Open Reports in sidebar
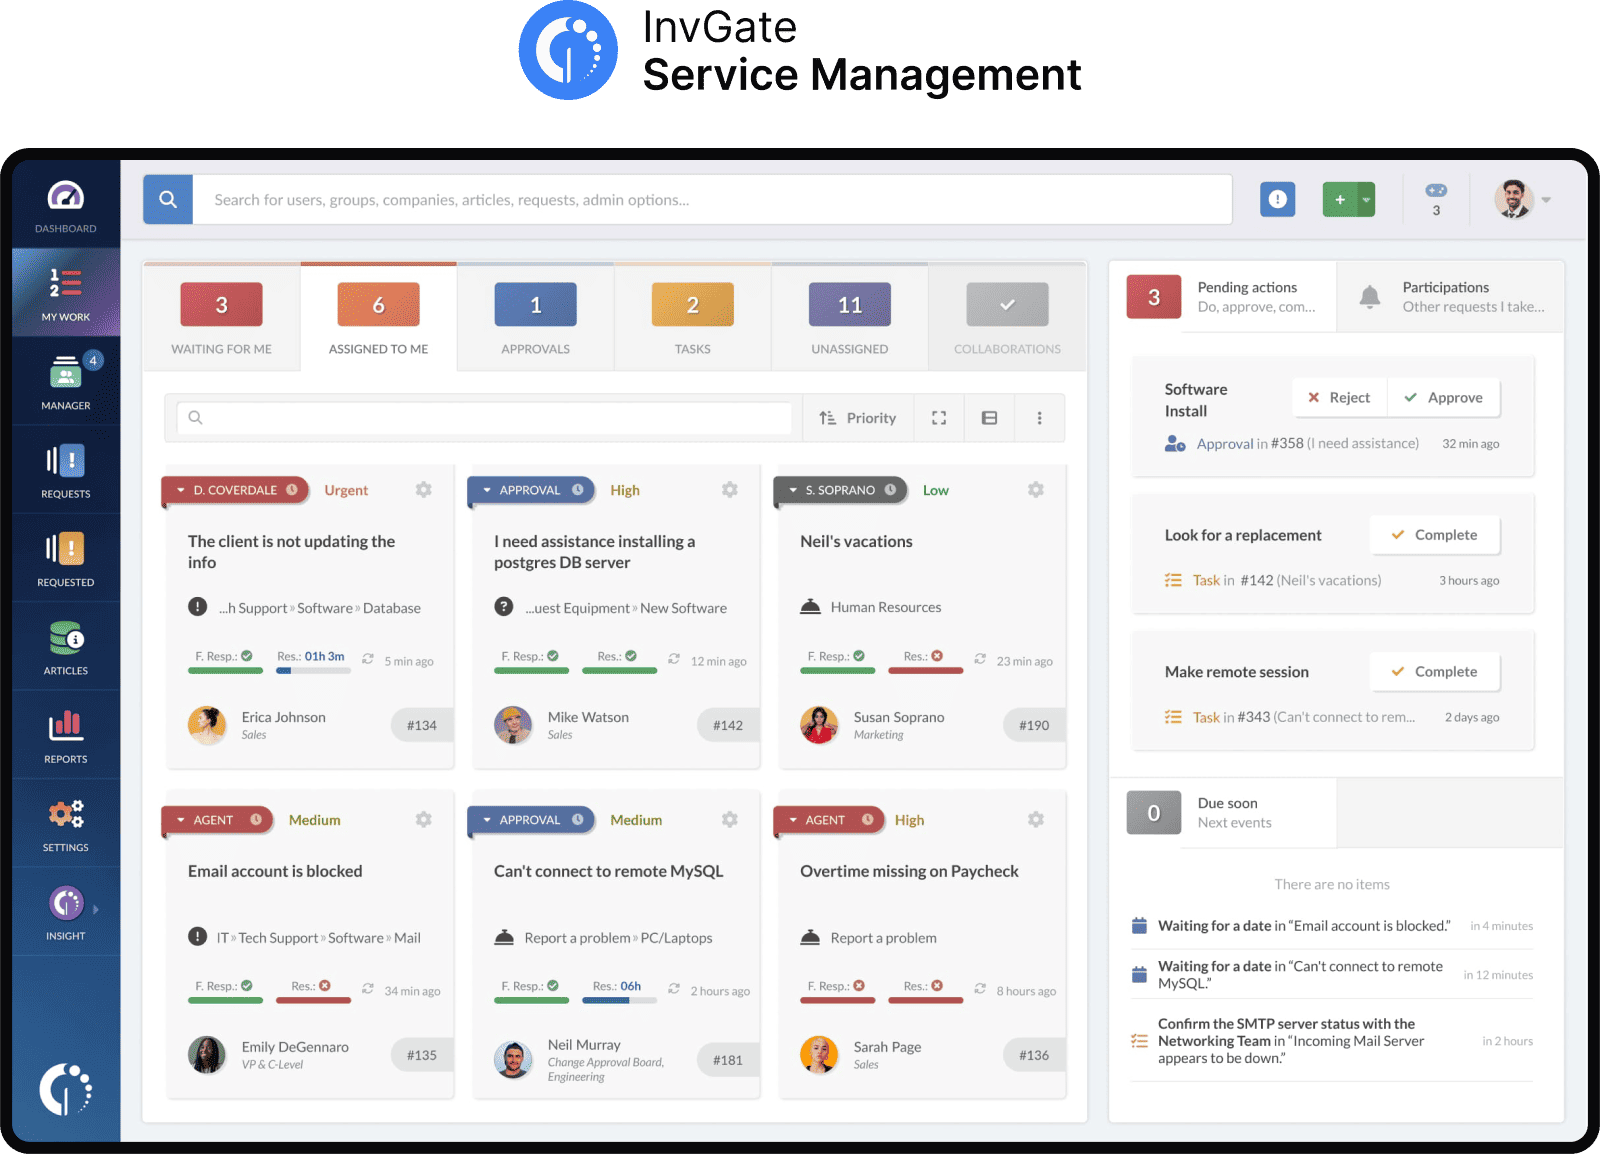1600x1154 pixels. (x=66, y=735)
